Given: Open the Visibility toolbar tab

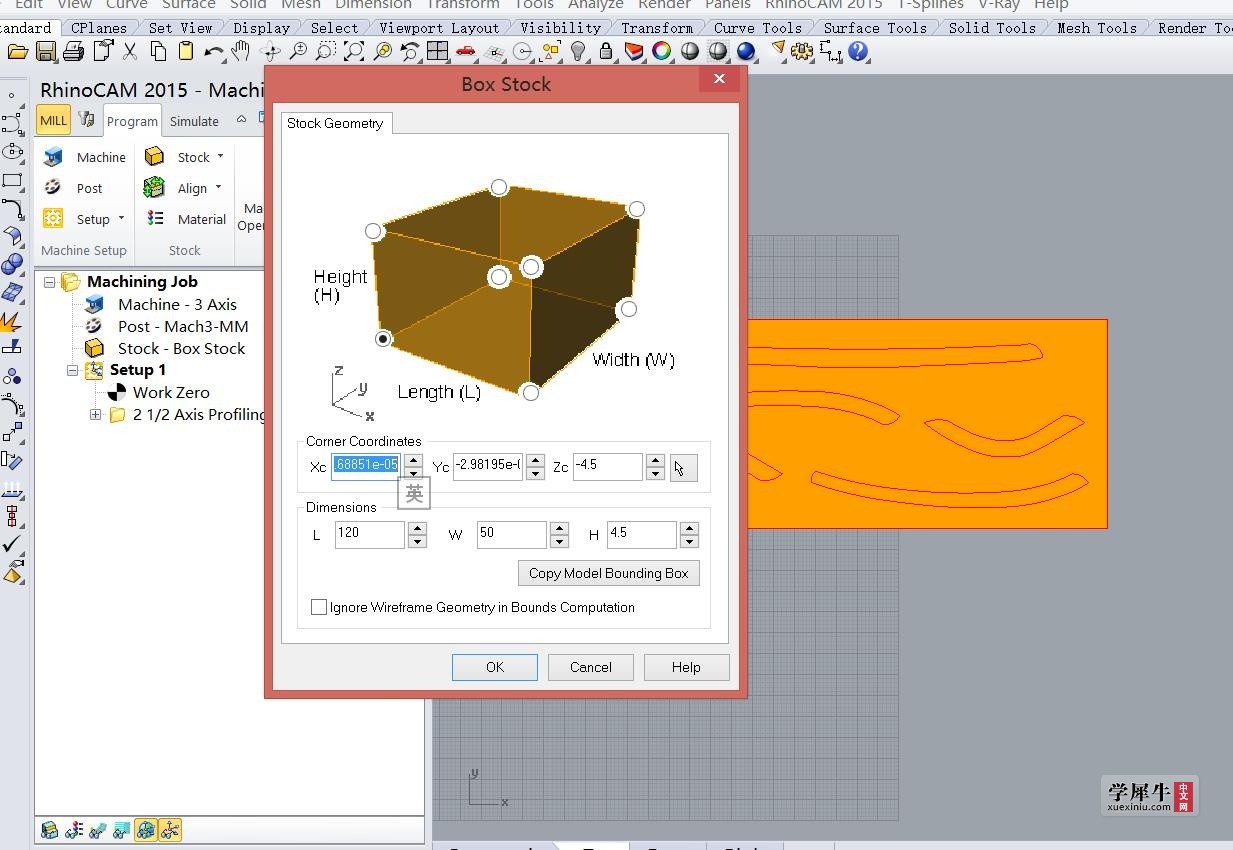Looking at the screenshot, I should click(560, 27).
